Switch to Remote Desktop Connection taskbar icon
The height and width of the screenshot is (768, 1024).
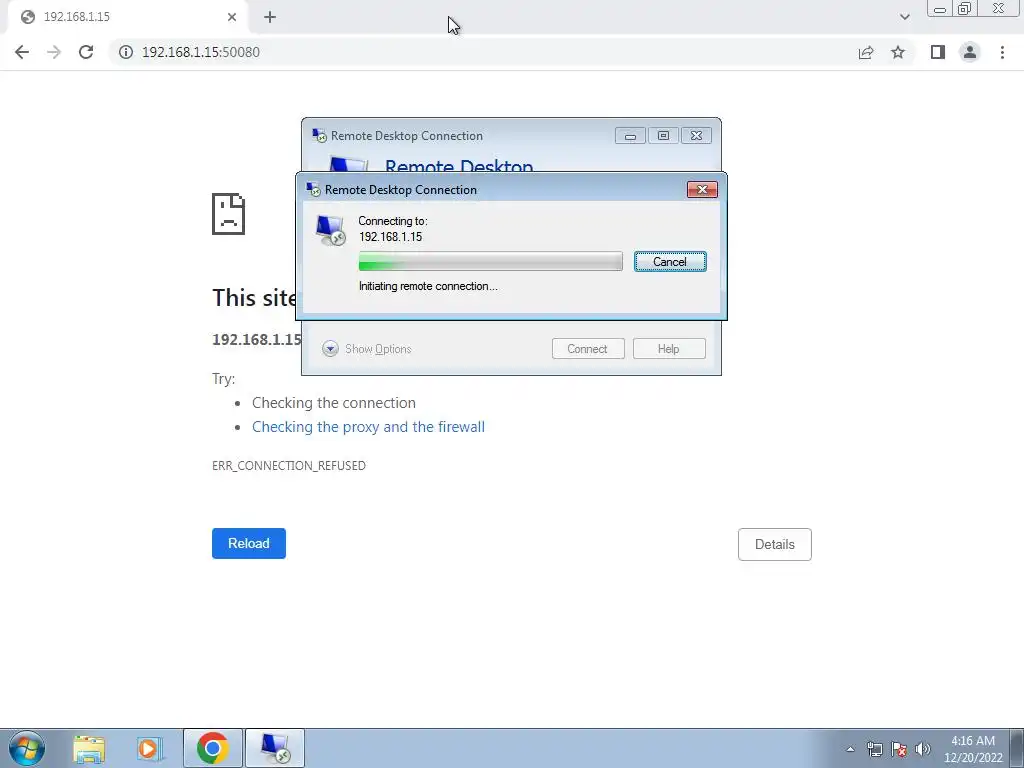click(275, 748)
